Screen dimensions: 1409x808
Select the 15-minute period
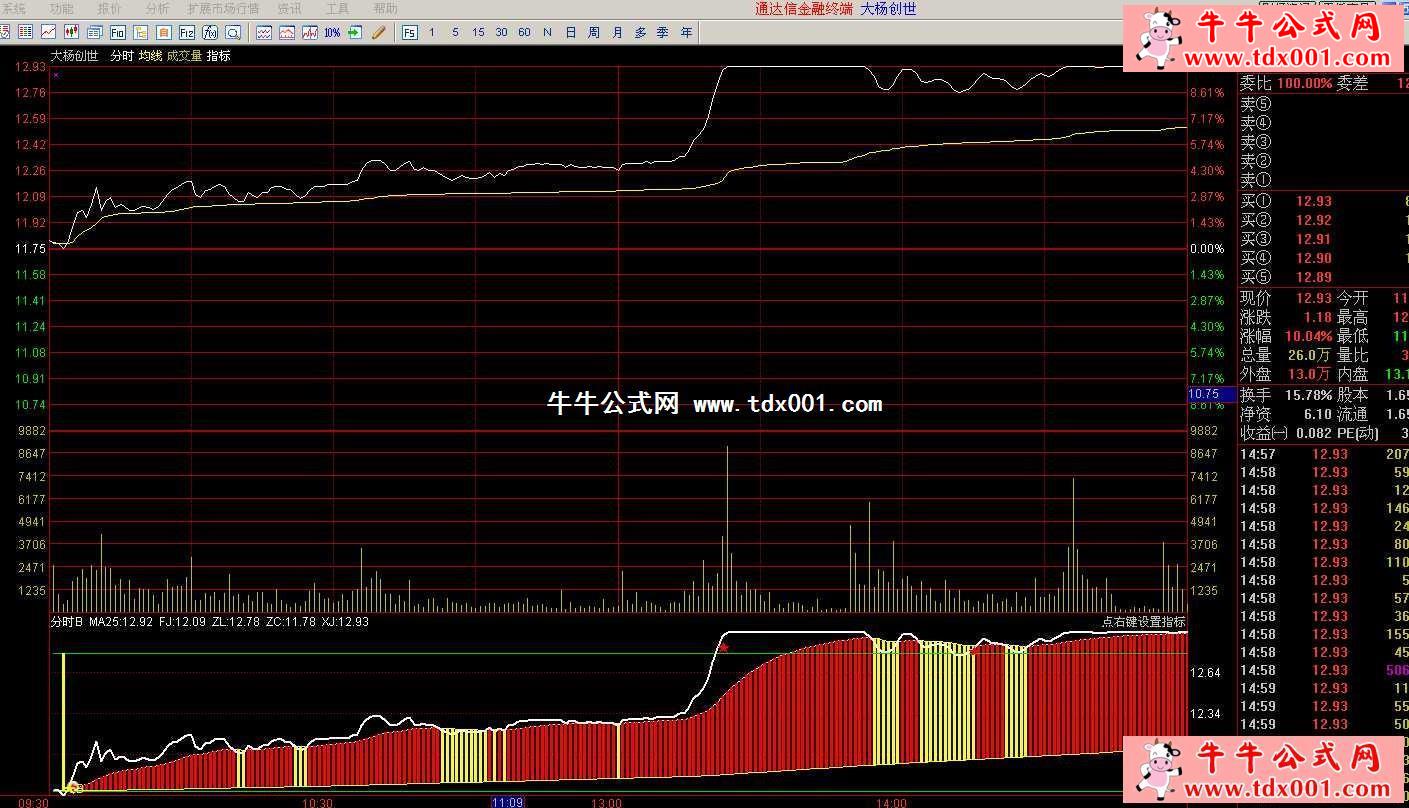(478, 32)
